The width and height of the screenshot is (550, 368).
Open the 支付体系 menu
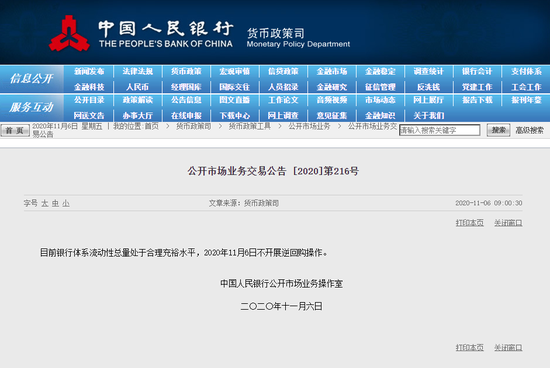point(526,72)
